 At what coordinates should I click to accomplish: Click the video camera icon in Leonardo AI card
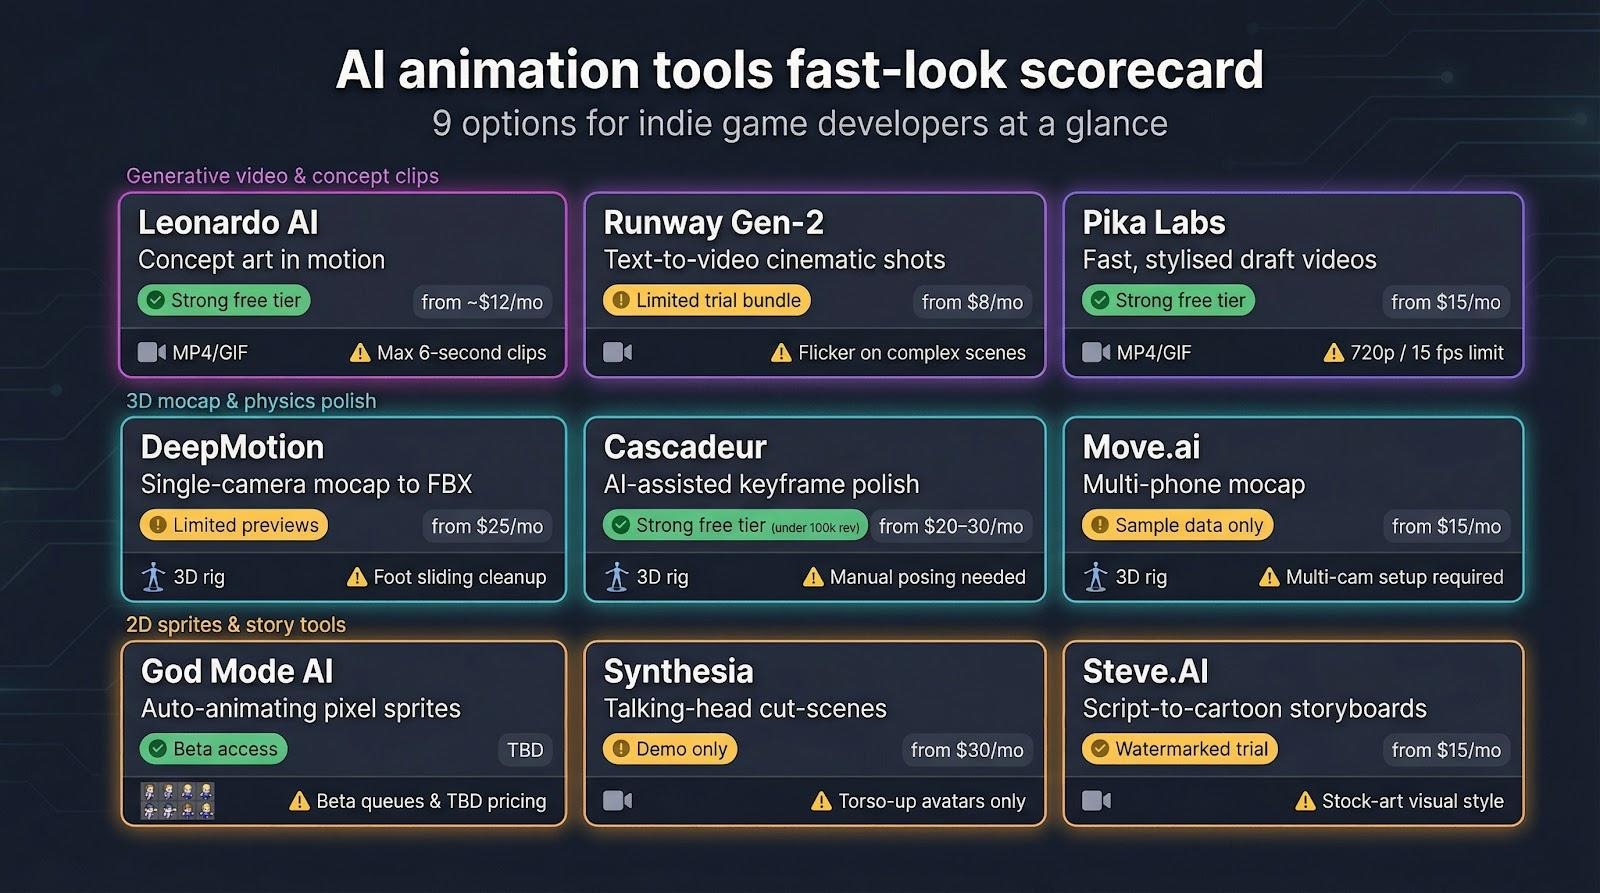click(151, 352)
